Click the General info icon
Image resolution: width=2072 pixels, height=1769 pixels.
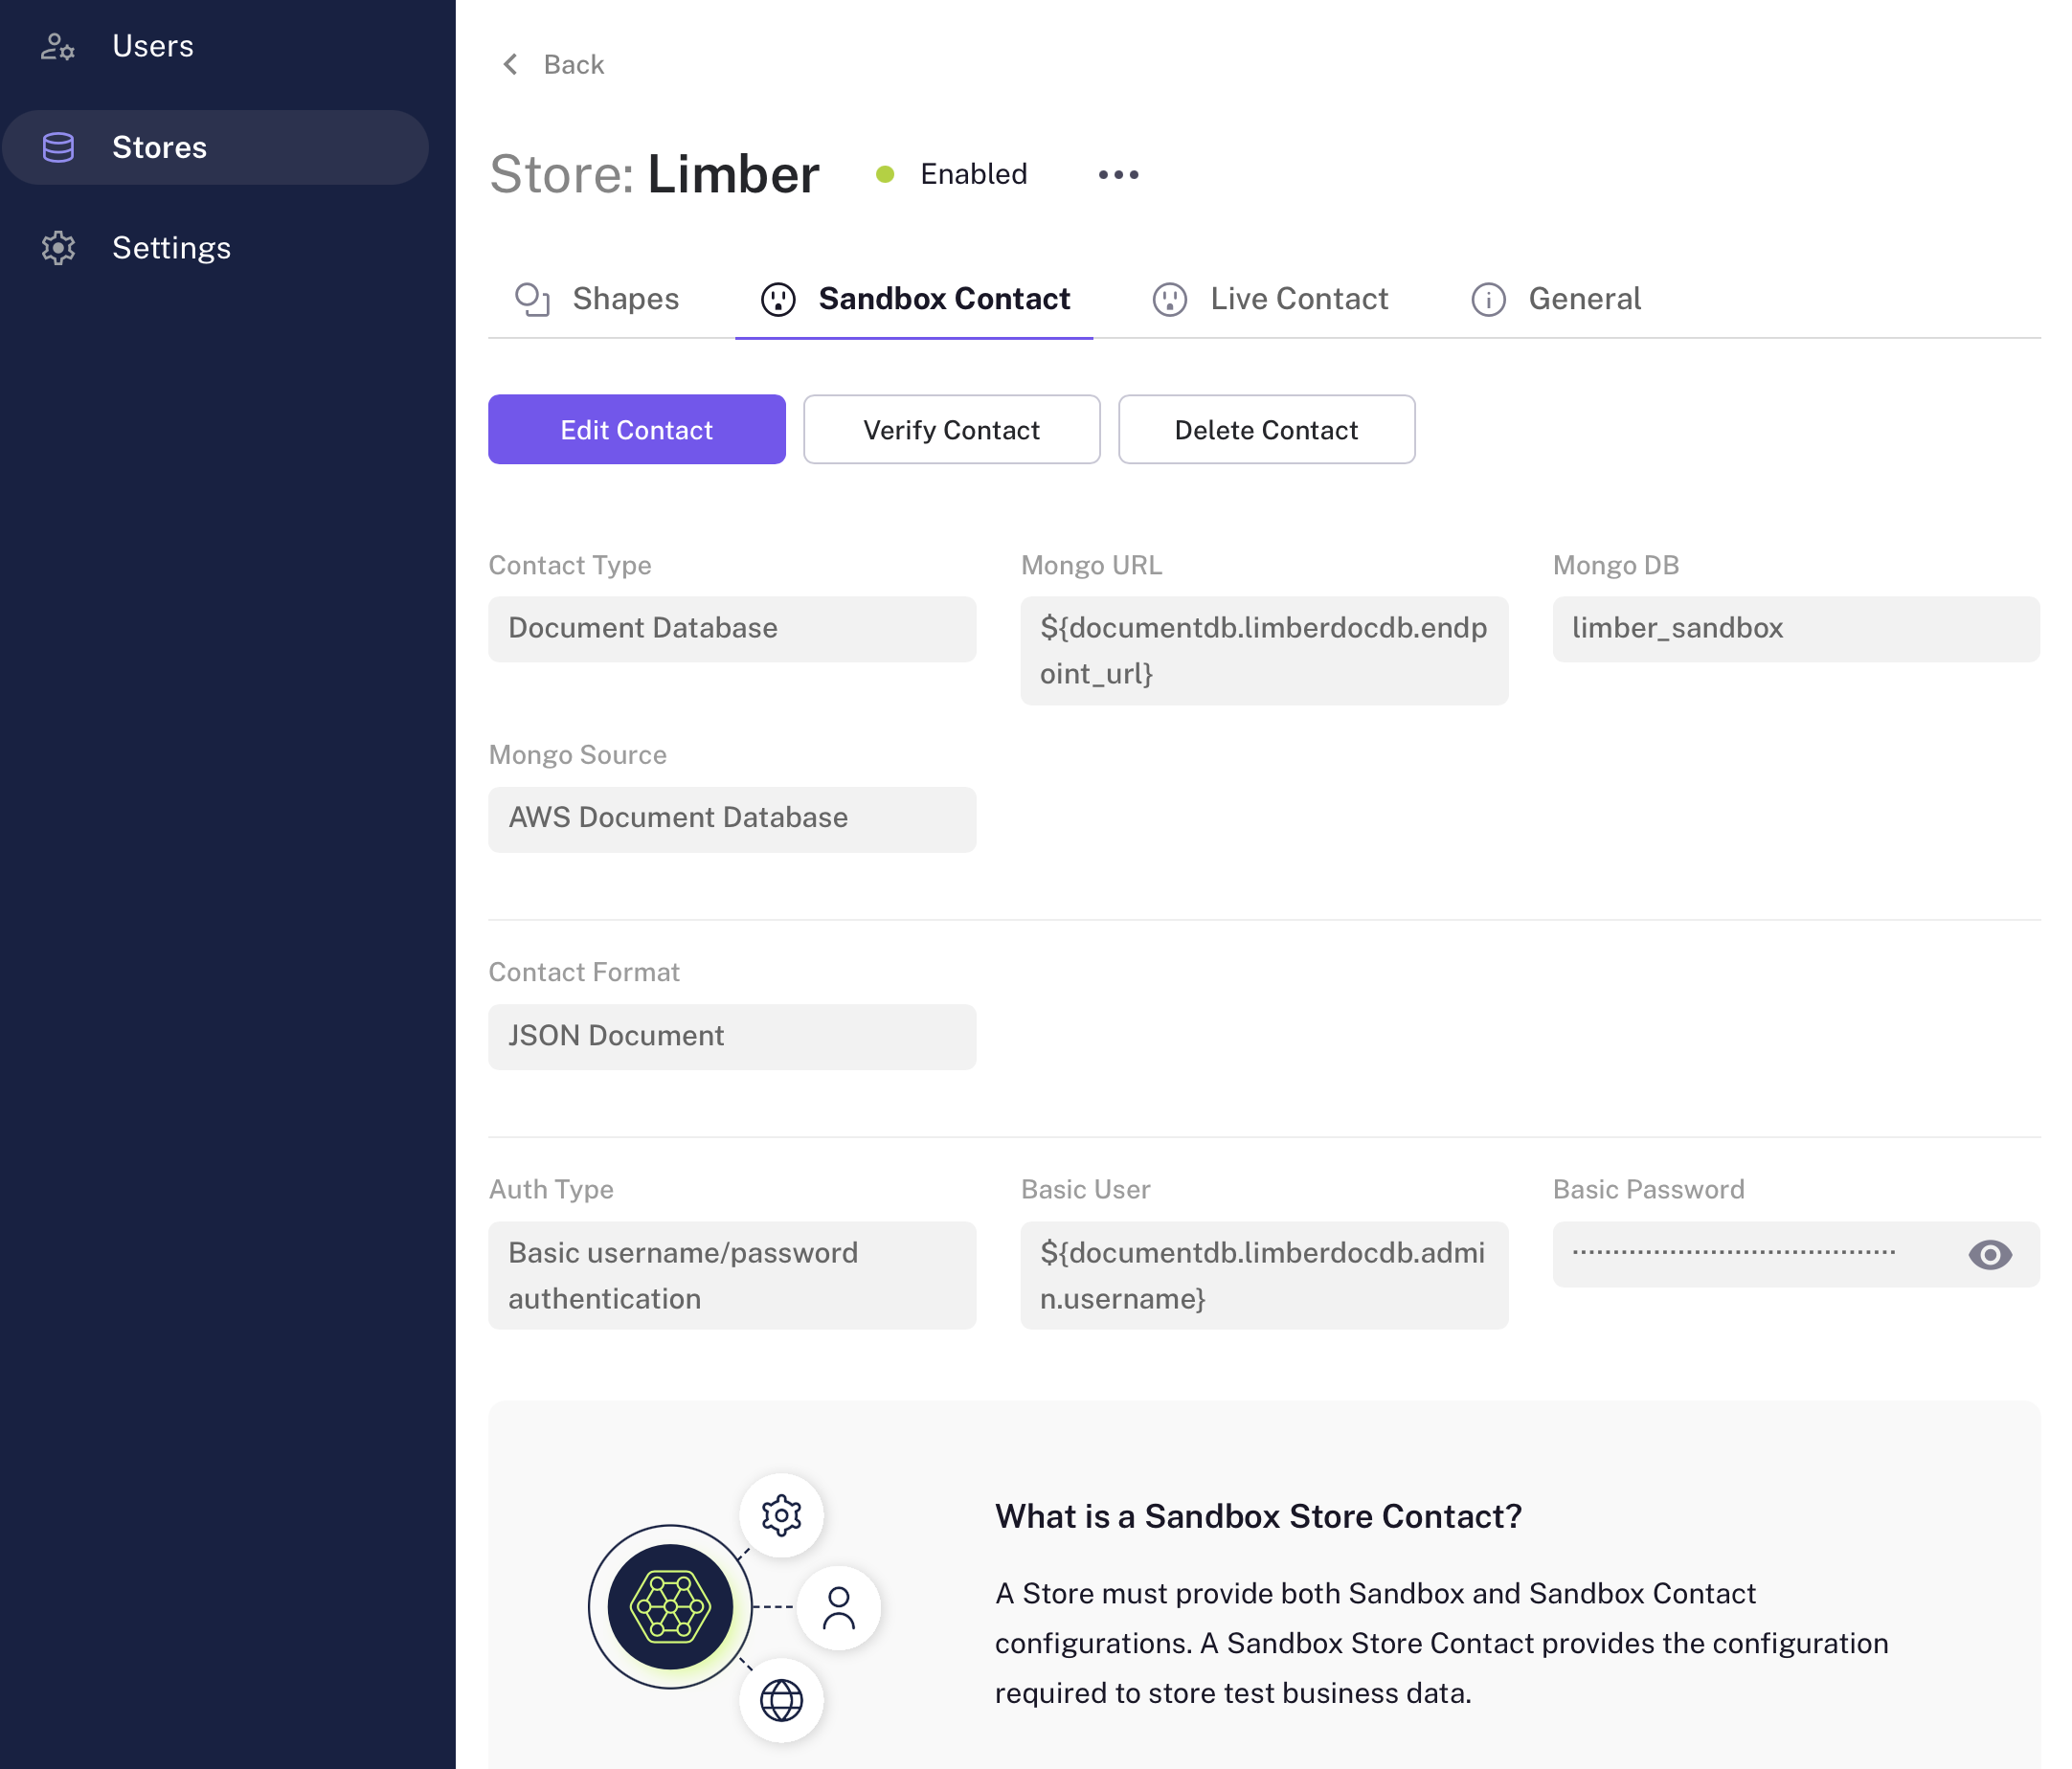coord(1488,299)
